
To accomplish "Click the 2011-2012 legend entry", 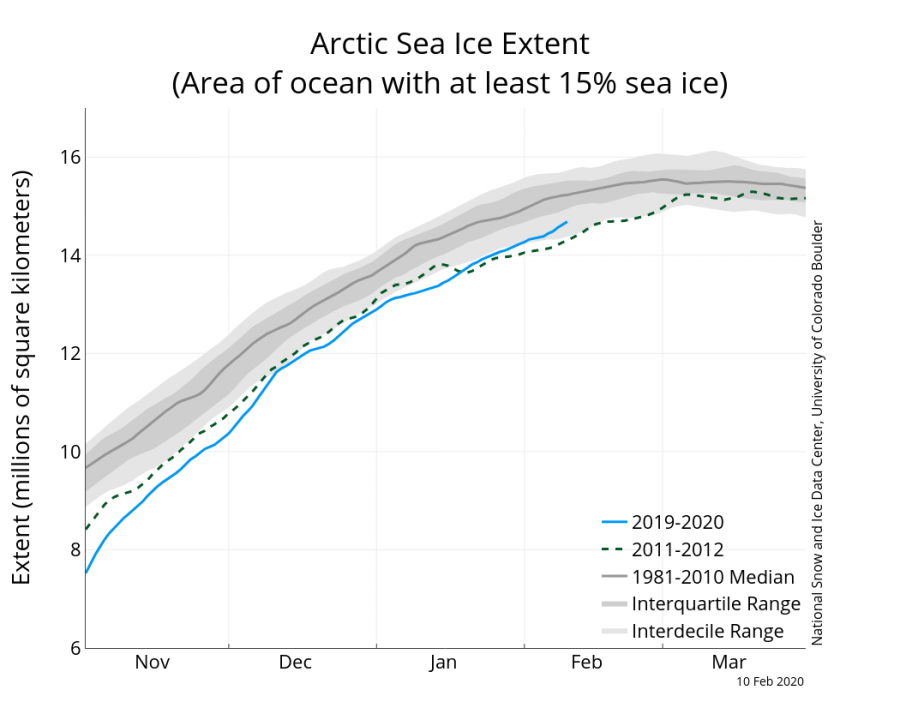I will coord(663,549).
